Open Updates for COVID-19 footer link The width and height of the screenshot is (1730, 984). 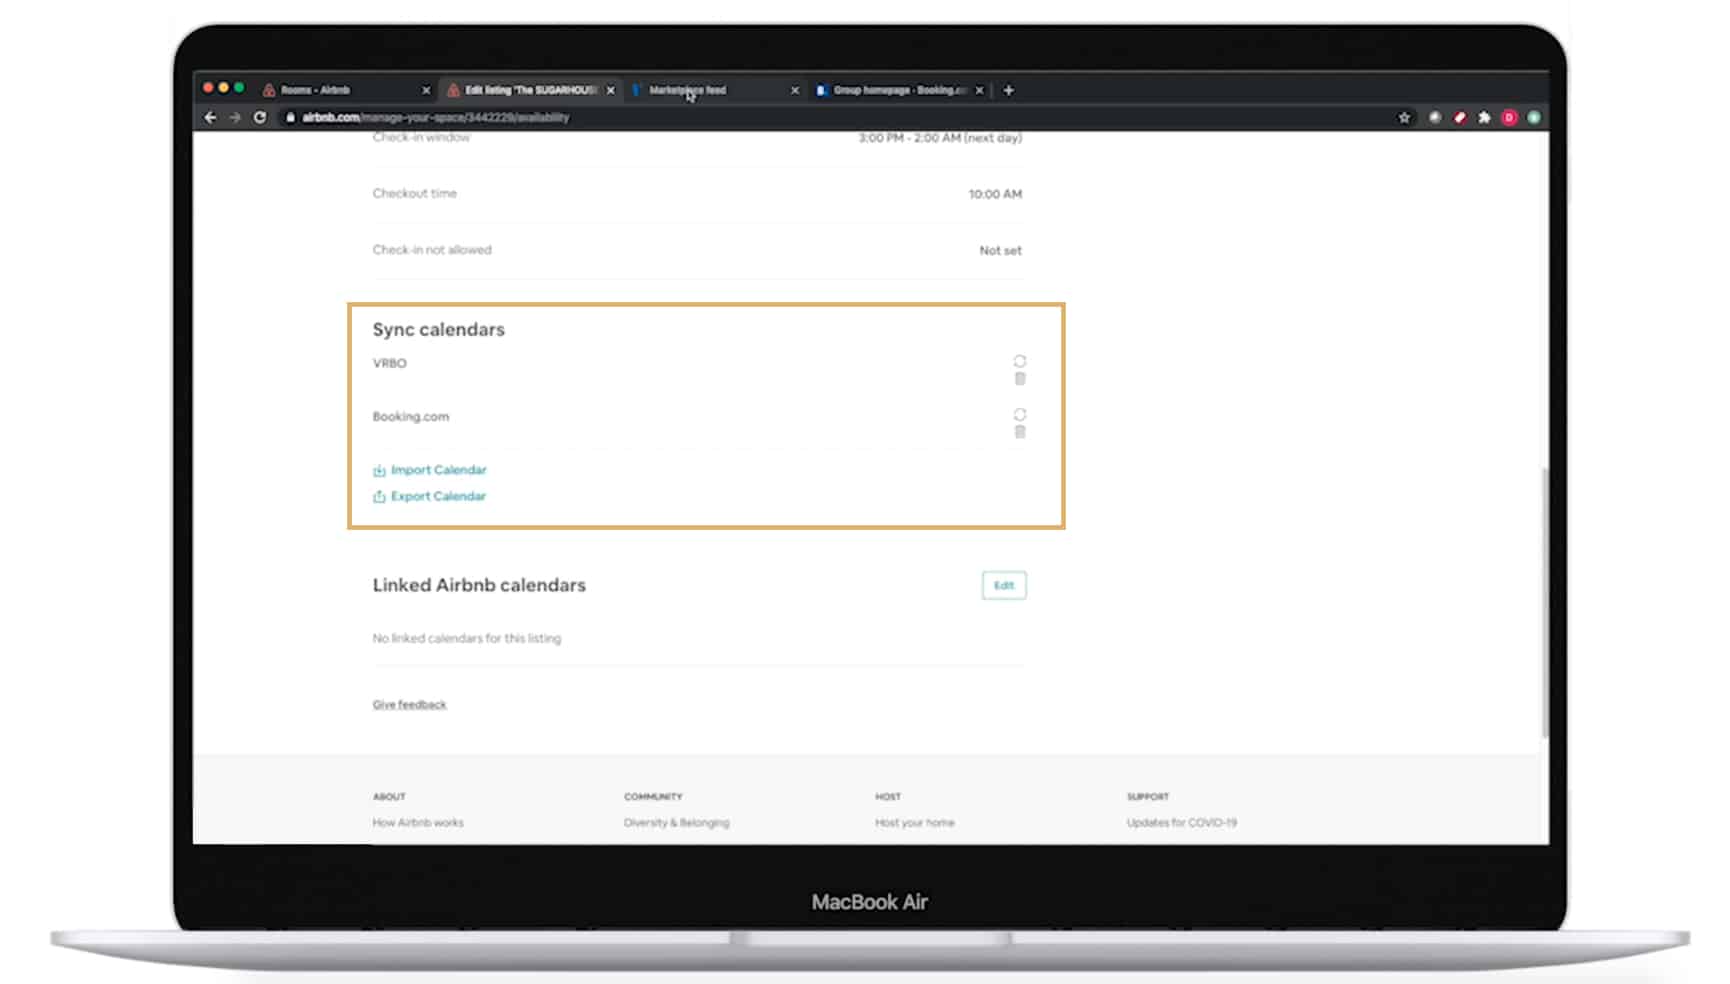[1182, 823]
